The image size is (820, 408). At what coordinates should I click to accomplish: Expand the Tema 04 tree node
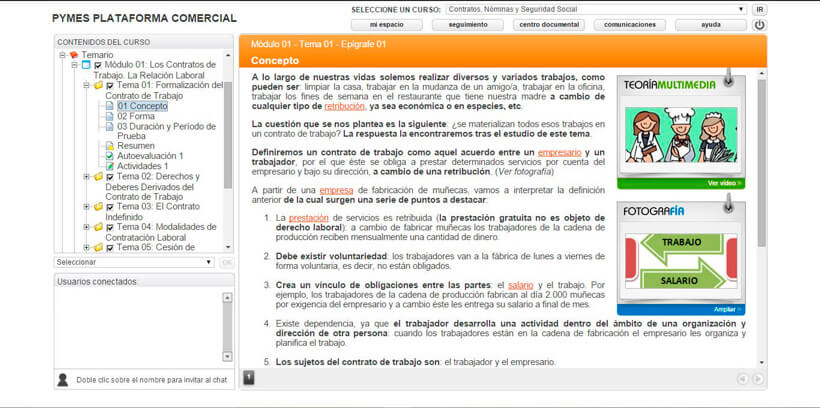coord(86,227)
